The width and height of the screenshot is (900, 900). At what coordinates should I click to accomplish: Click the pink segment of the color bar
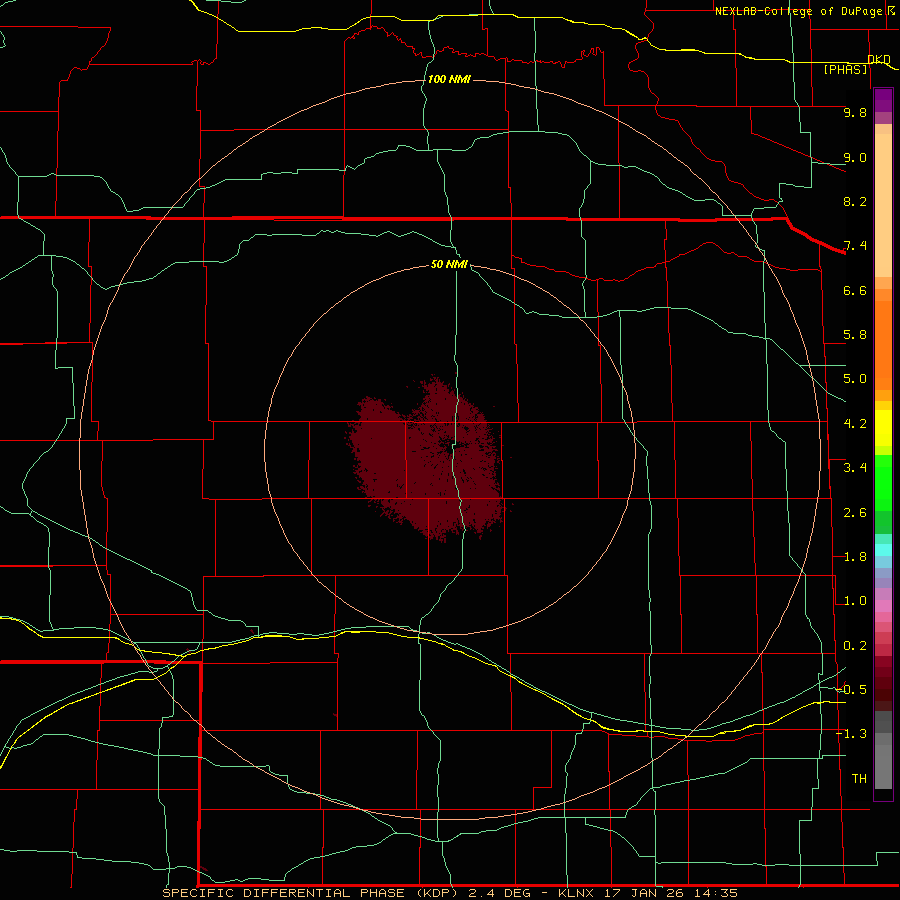tap(883, 606)
